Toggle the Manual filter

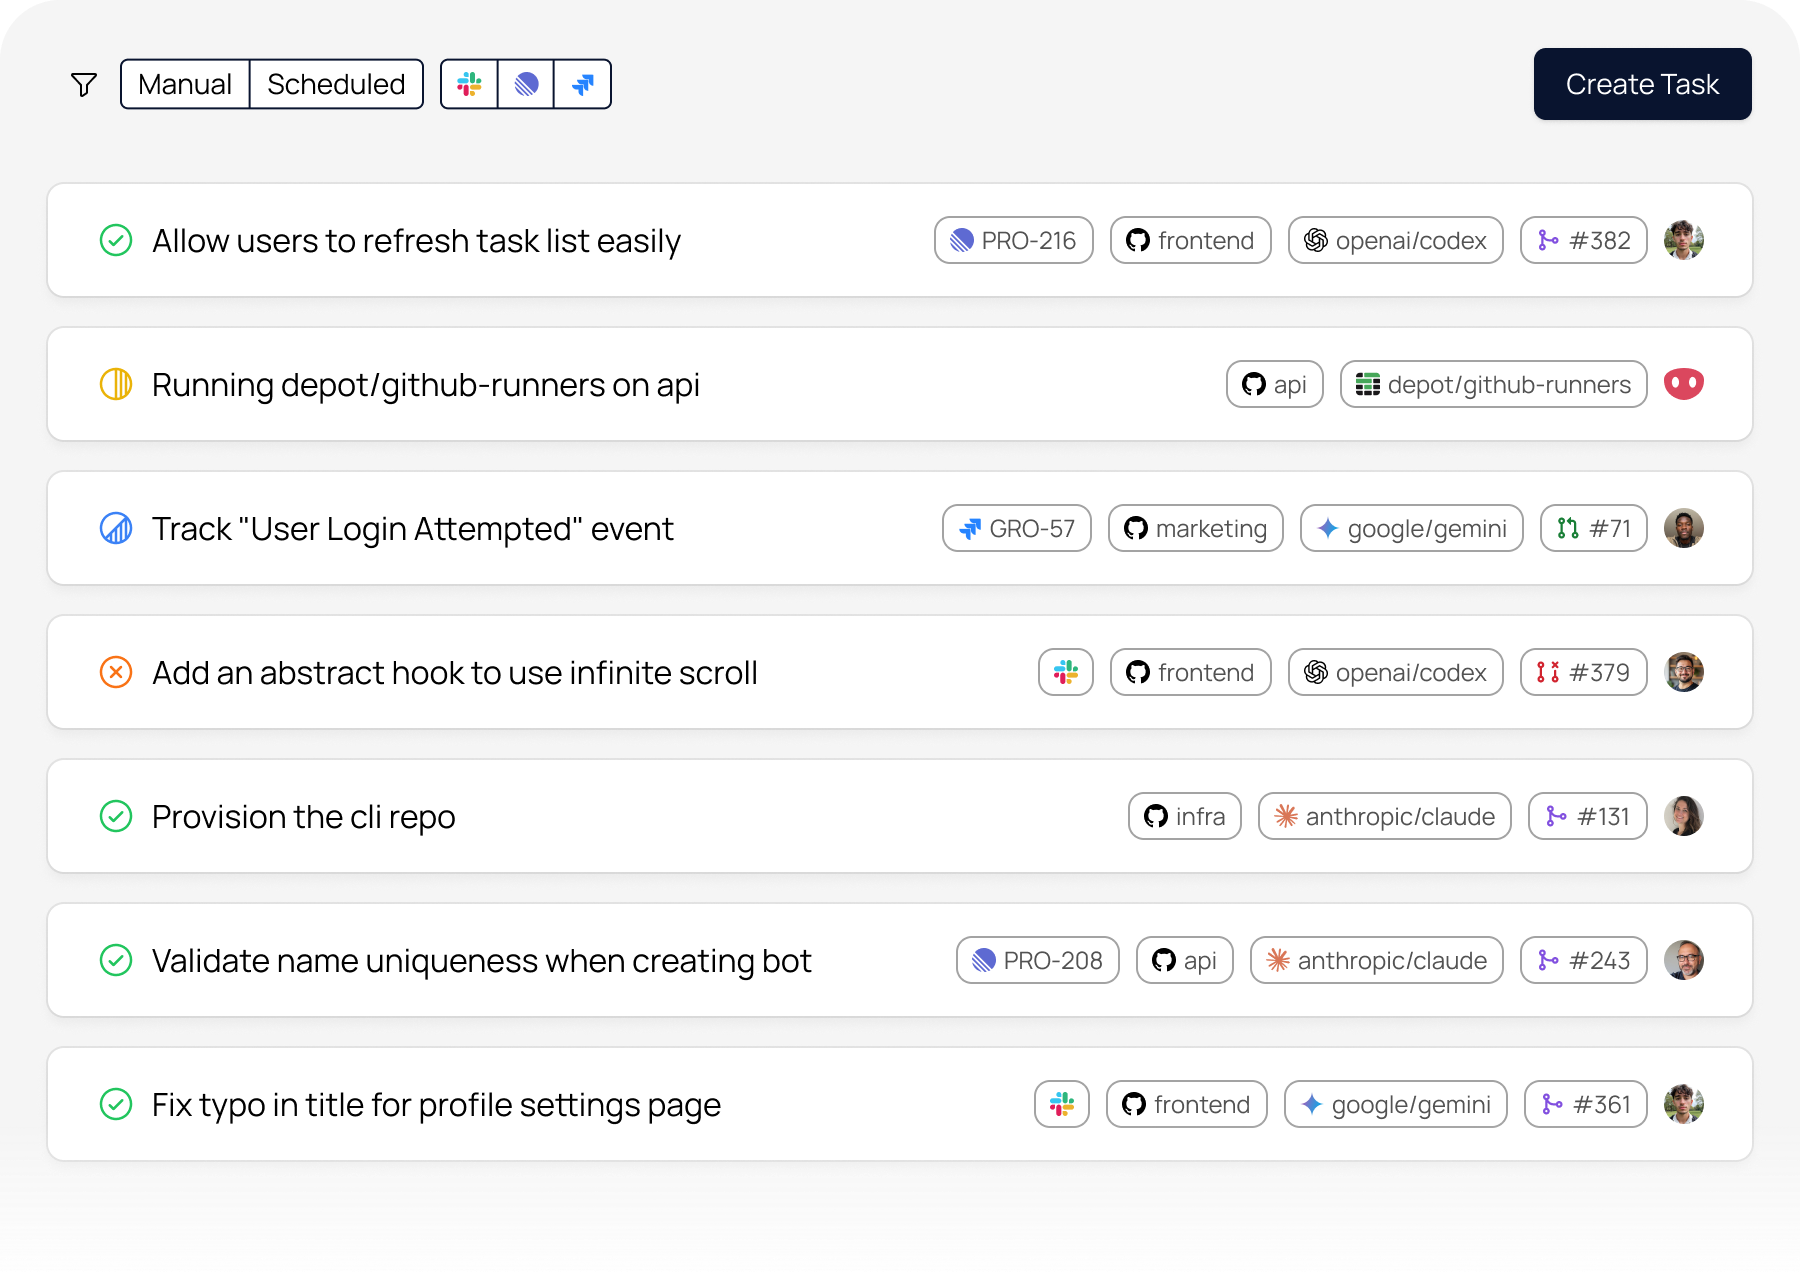pyautogui.click(x=185, y=84)
